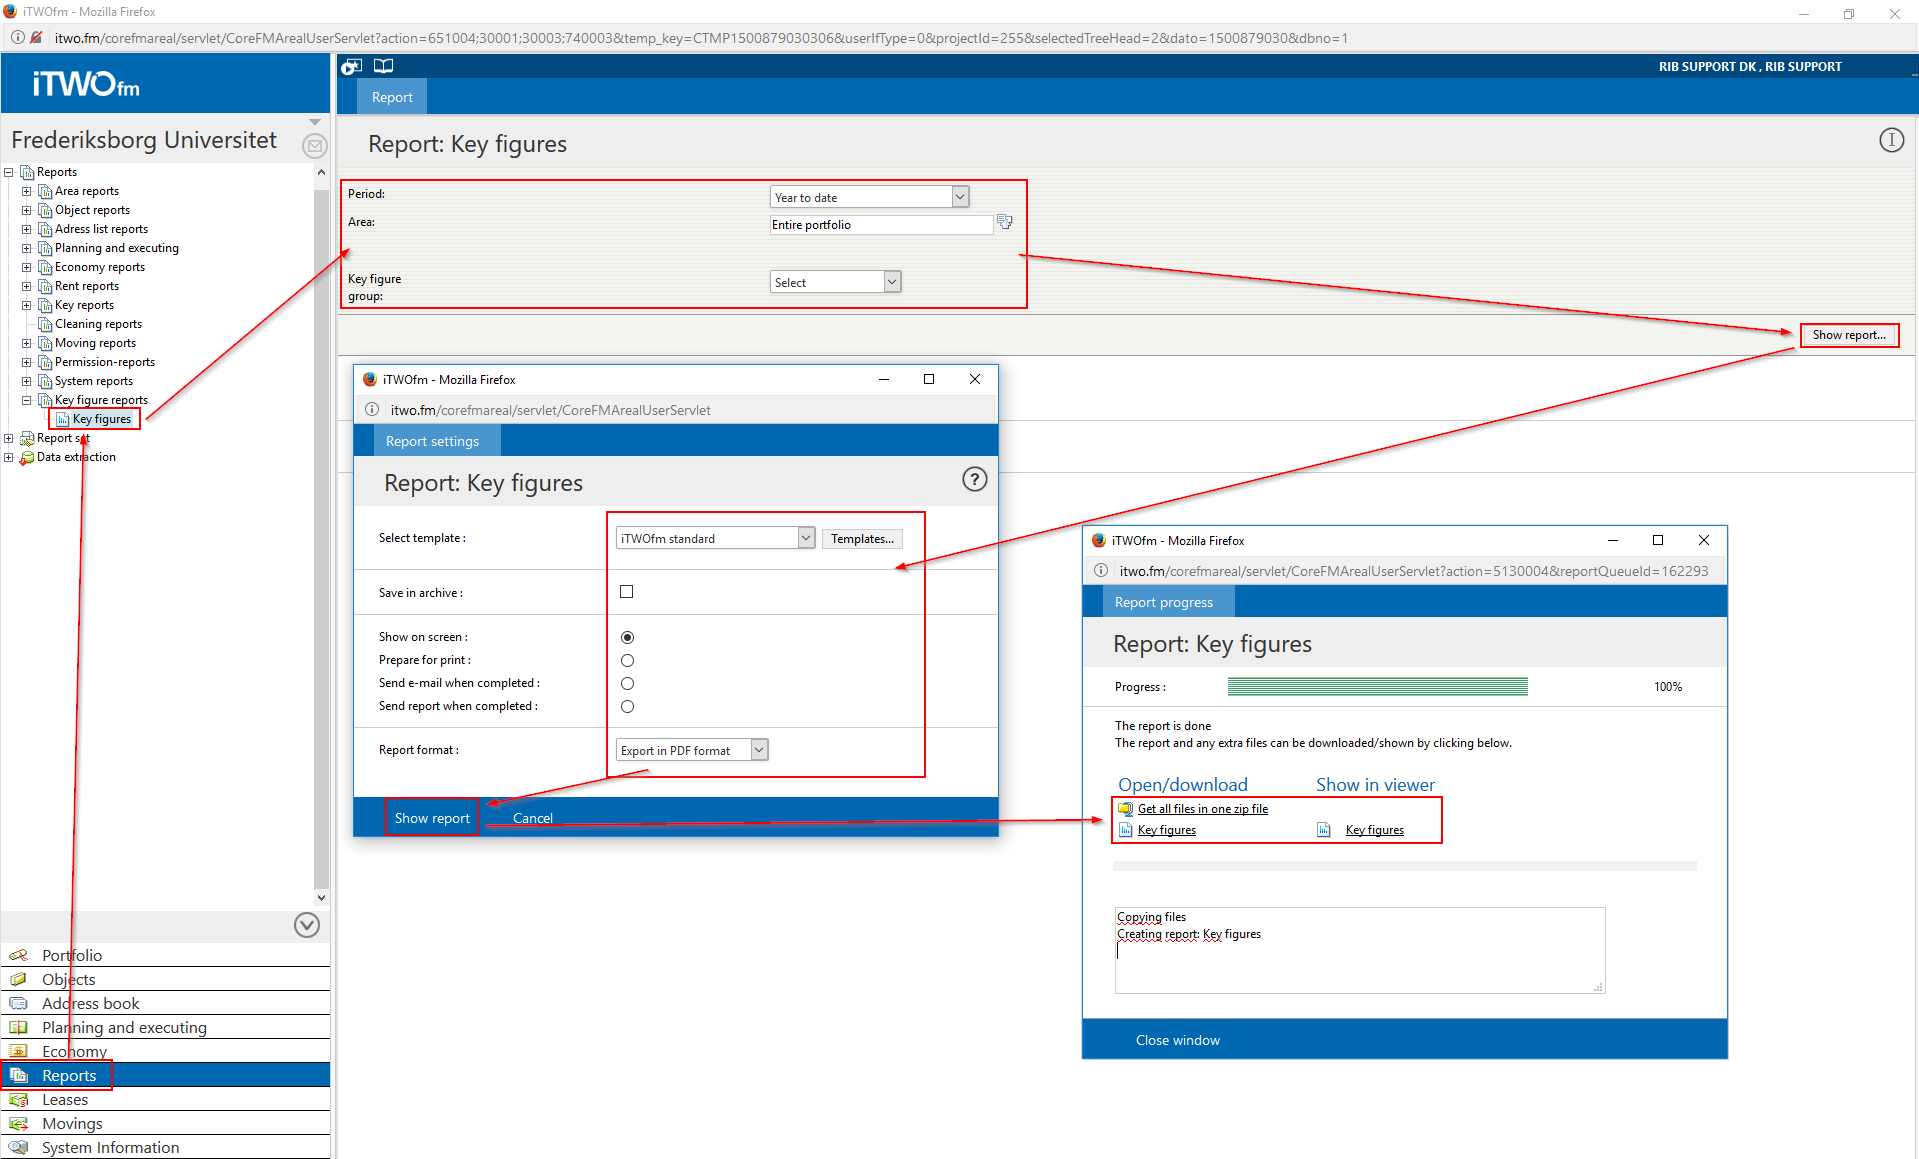Click Get all files in one zip file link
This screenshot has height=1159, width=1919.
point(1202,809)
